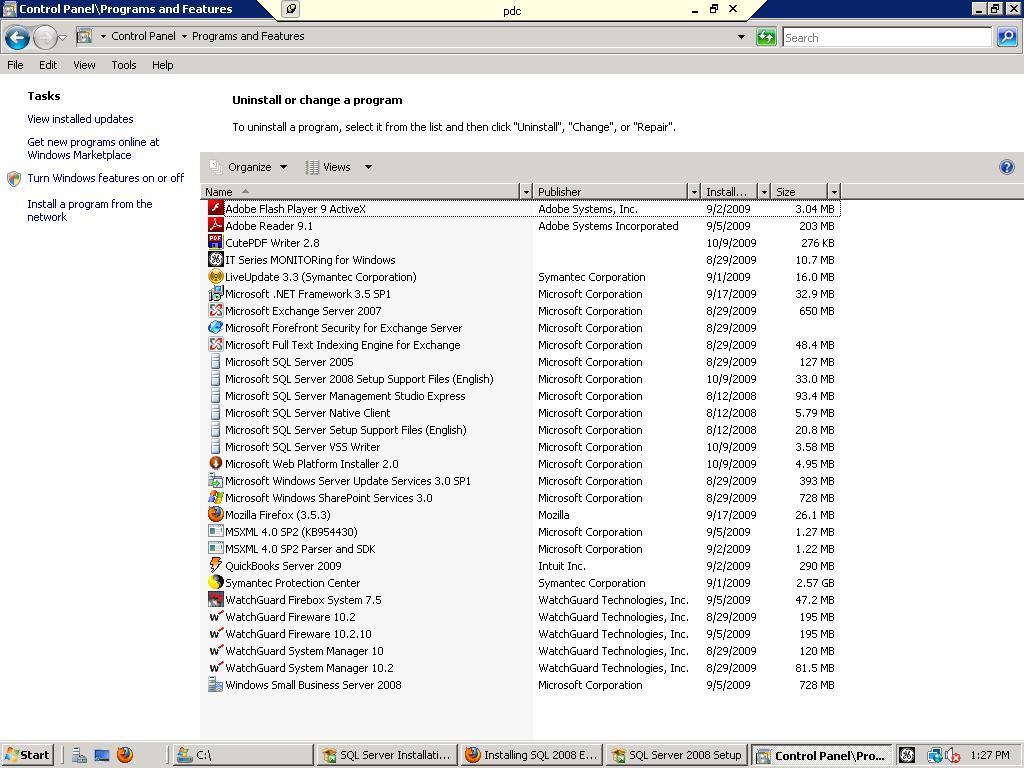The image size is (1024, 768).
Task: Click the Microsoft Exchange Server 2007 icon
Action: pyautogui.click(x=216, y=310)
